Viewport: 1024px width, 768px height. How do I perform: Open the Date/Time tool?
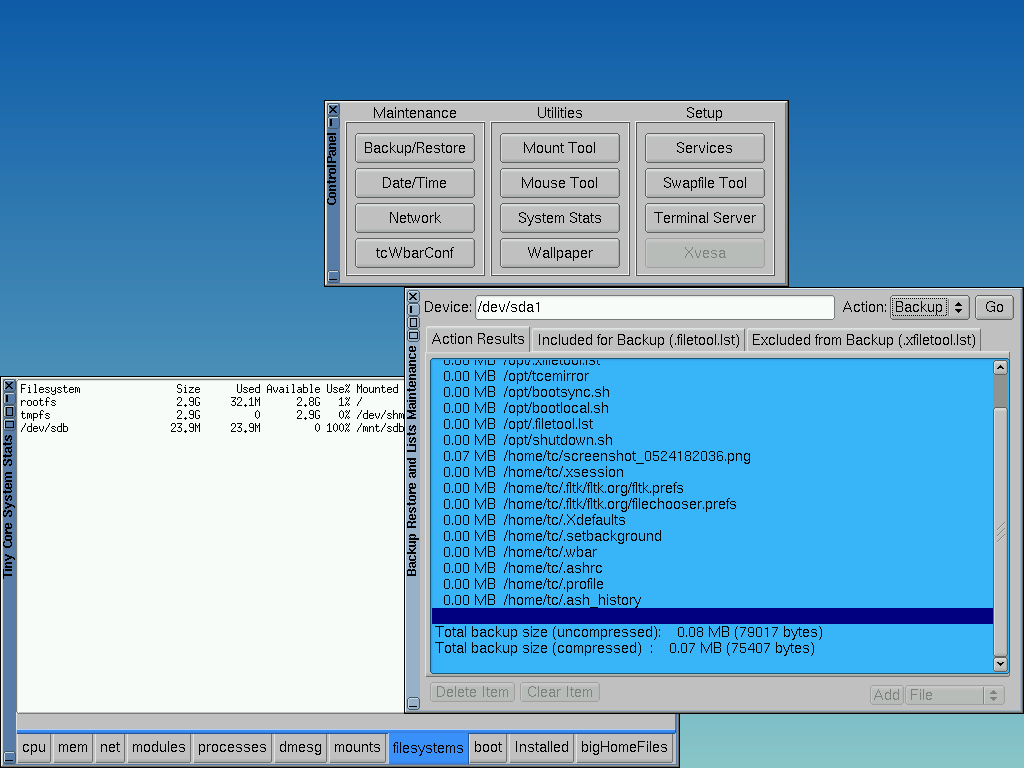point(415,183)
